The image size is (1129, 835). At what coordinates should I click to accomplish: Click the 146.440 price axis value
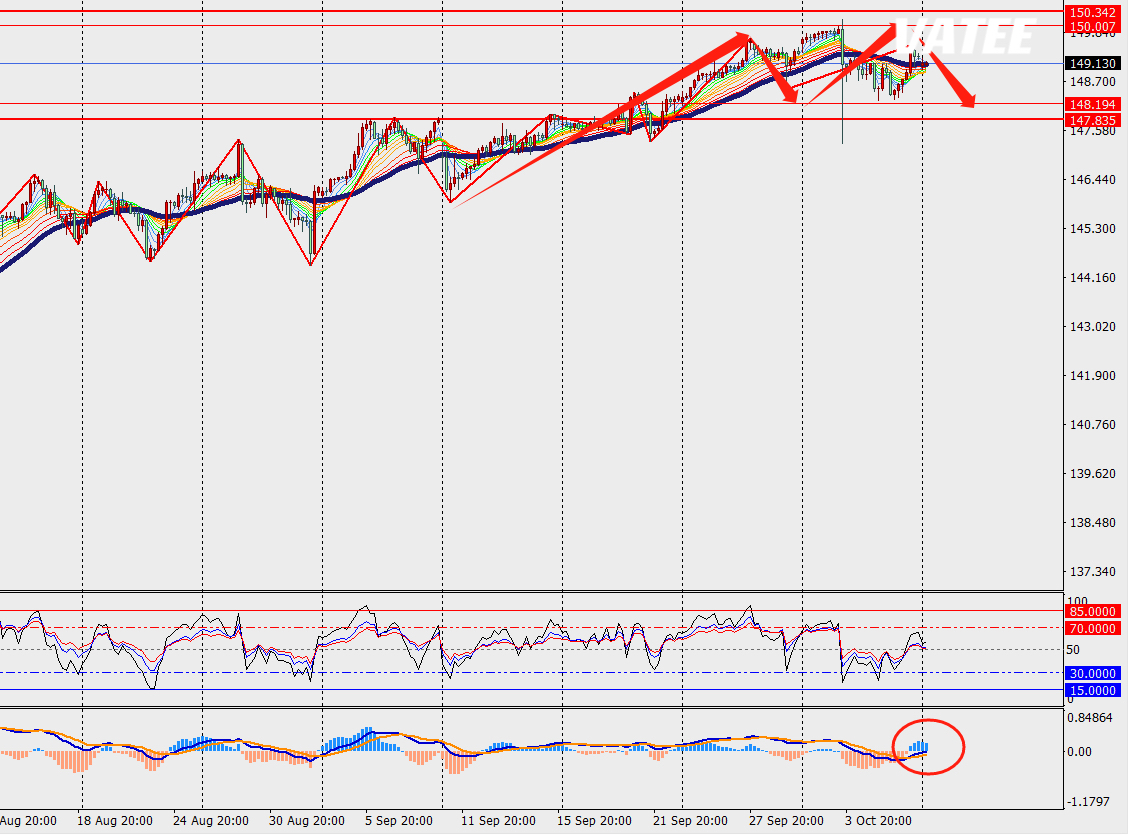pyautogui.click(x=1093, y=180)
